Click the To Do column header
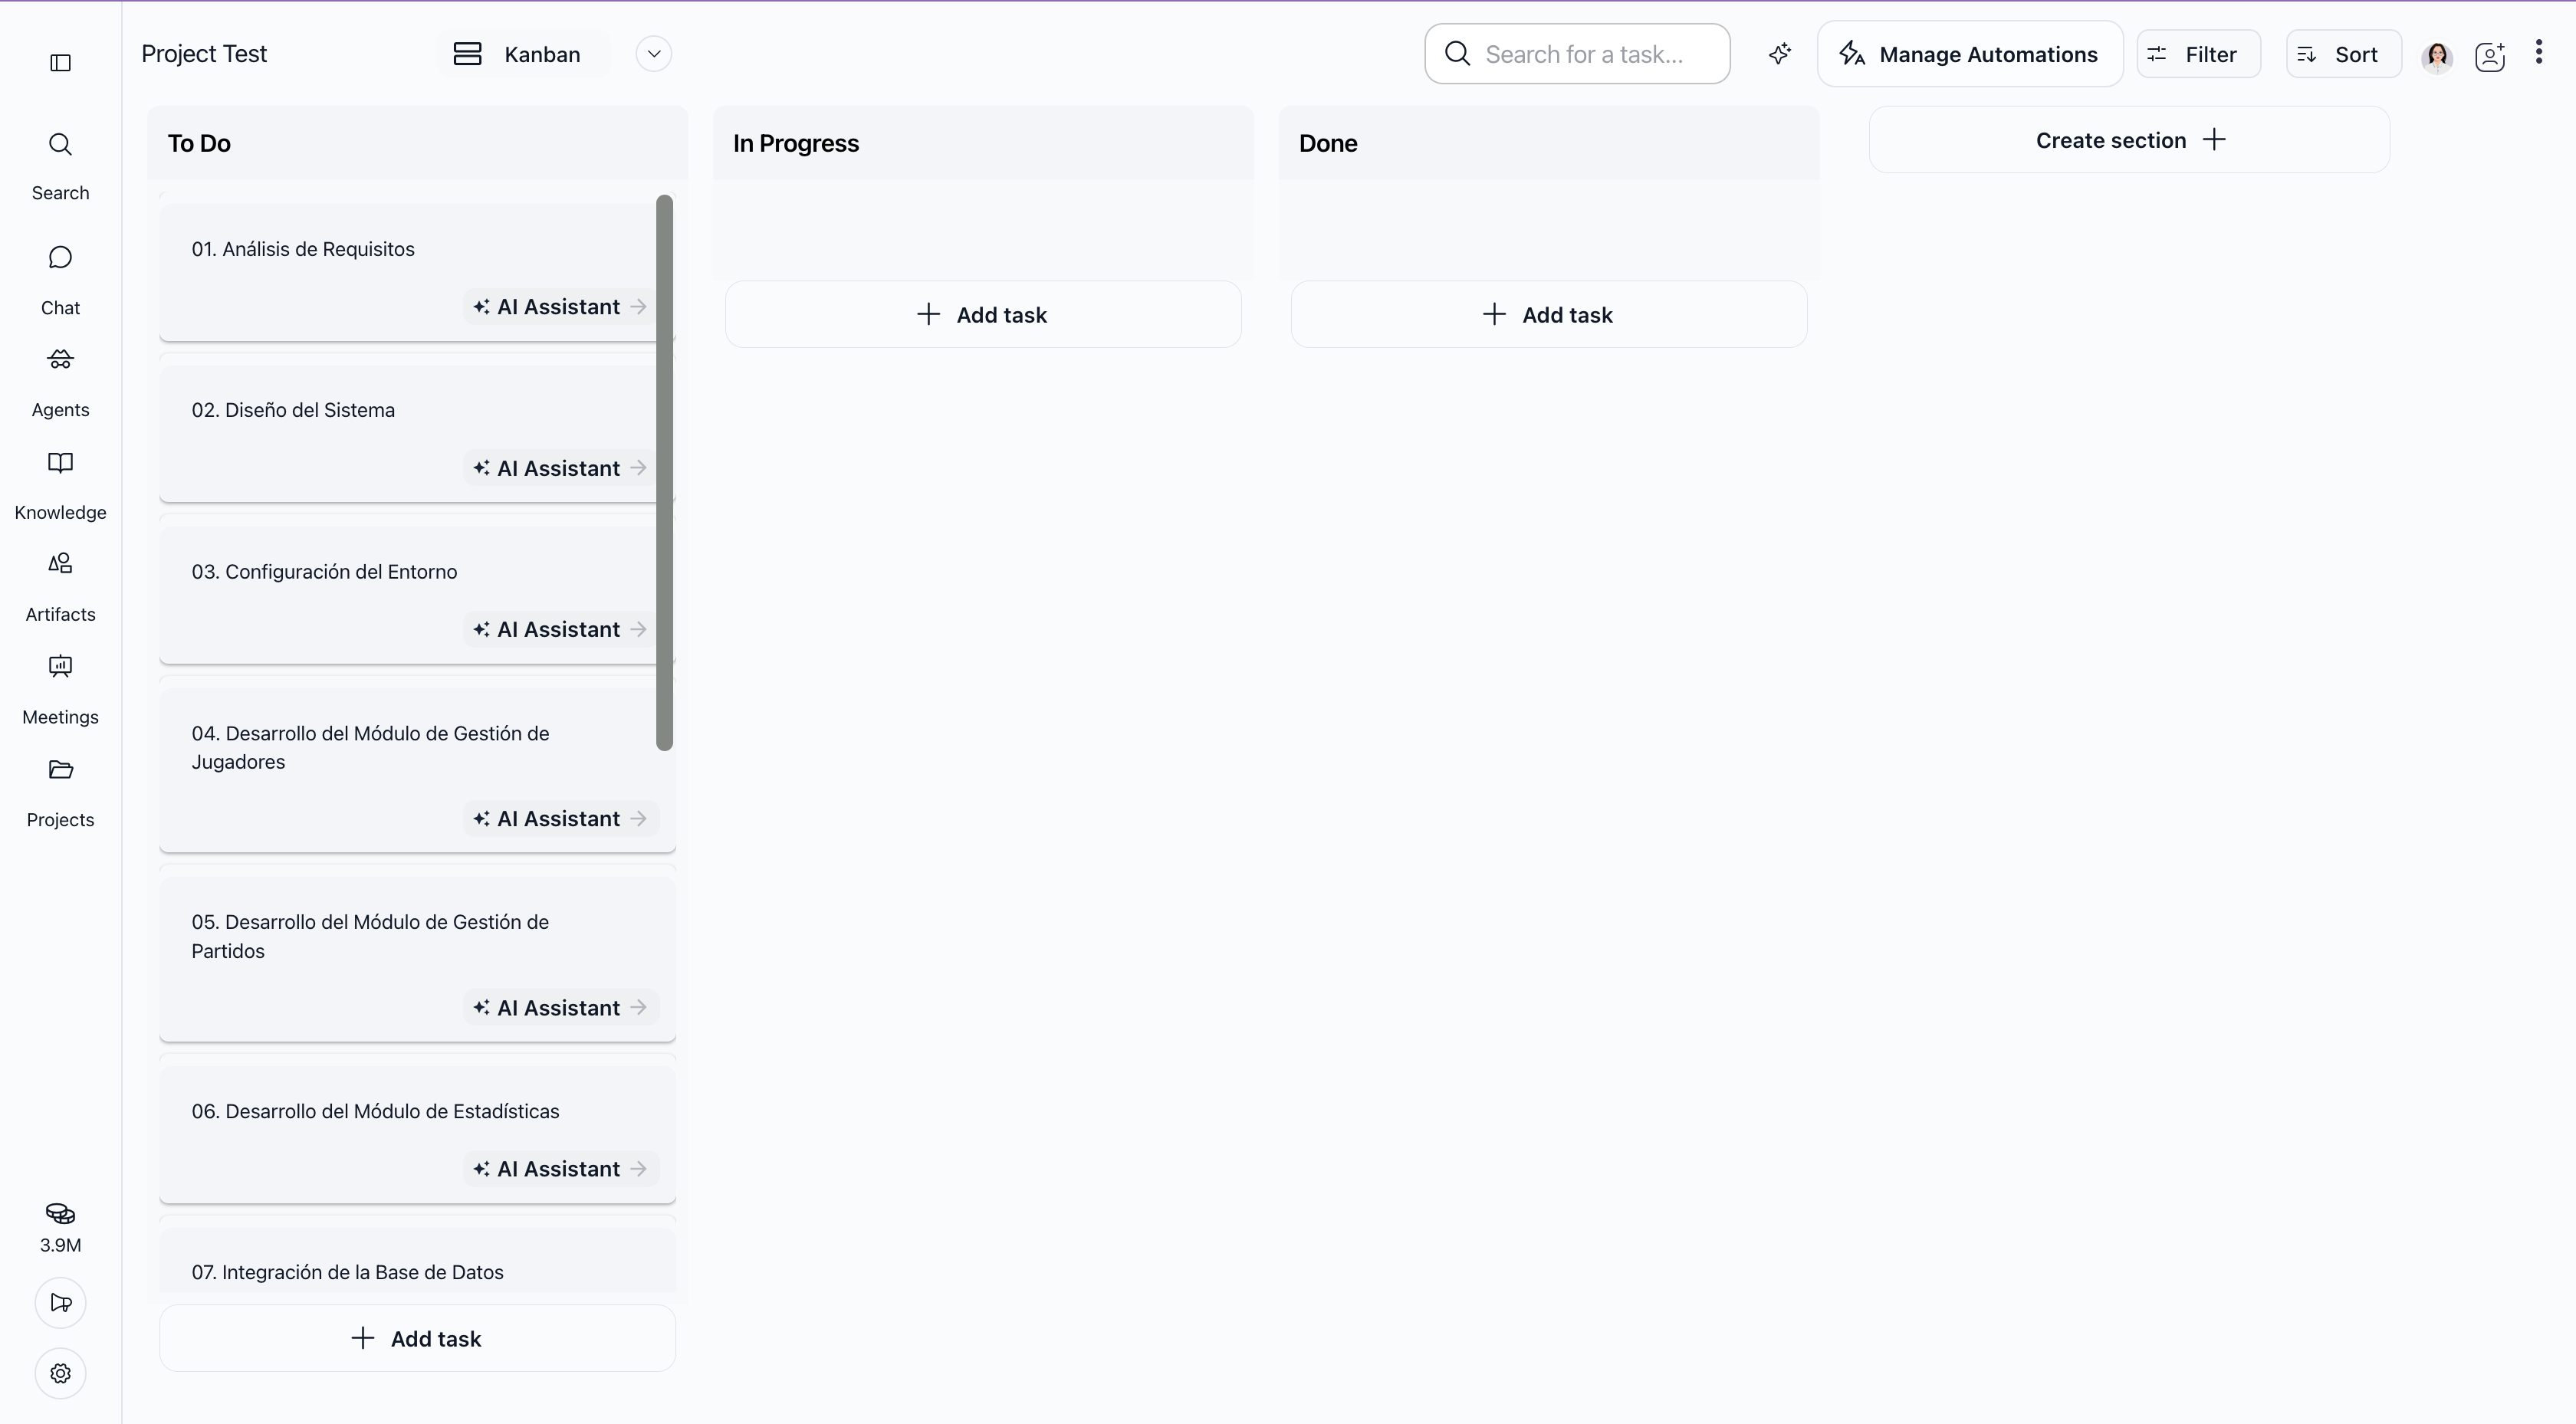Screen dimensions: 2576x1424 417,143
